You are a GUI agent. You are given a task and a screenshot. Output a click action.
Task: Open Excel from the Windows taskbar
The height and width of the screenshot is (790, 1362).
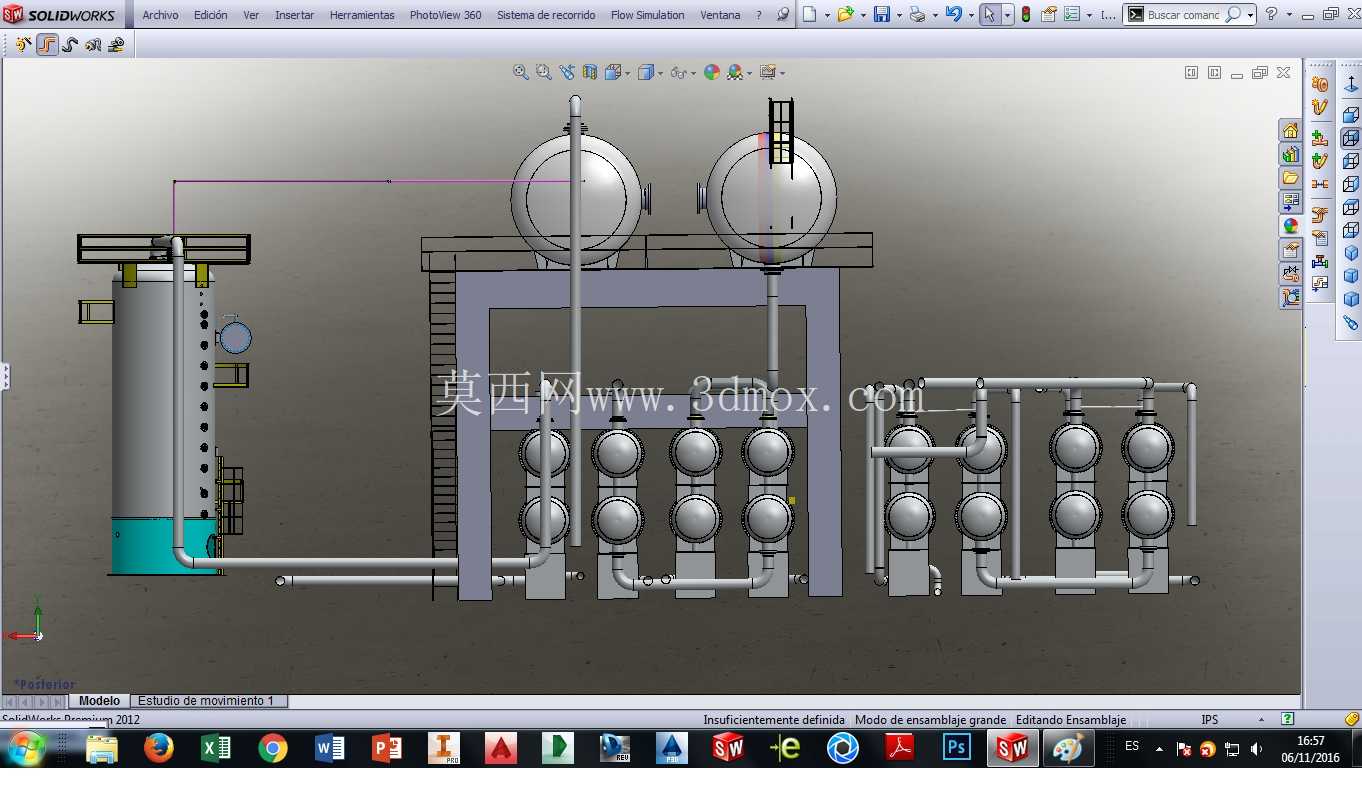click(x=216, y=748)
